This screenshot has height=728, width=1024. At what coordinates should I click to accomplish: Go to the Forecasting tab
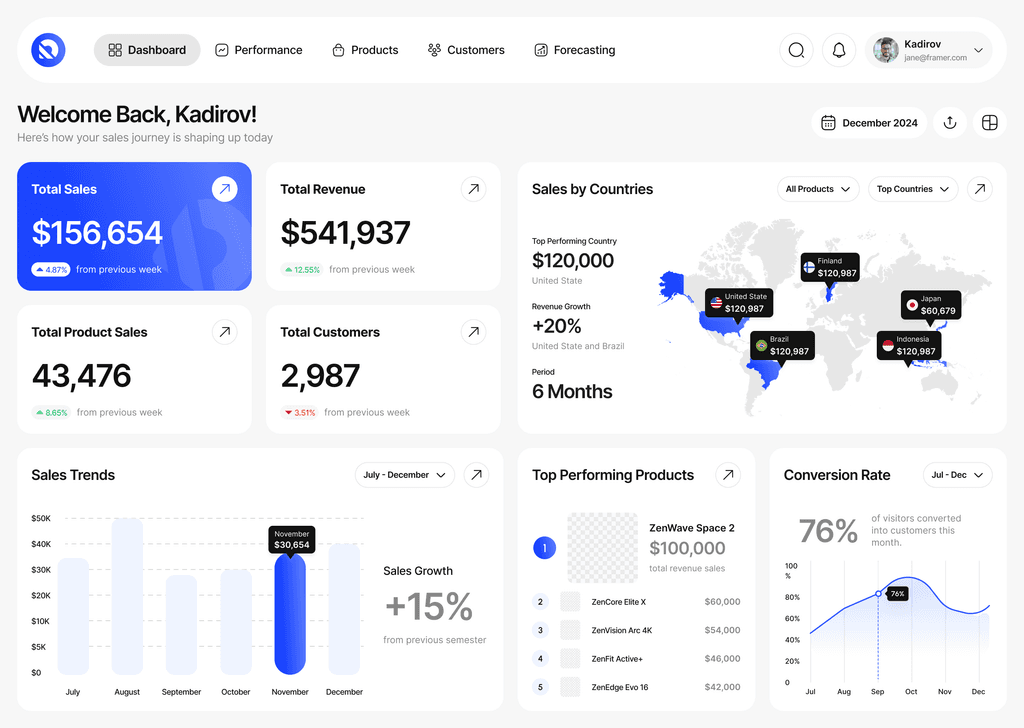click(575, 50)
